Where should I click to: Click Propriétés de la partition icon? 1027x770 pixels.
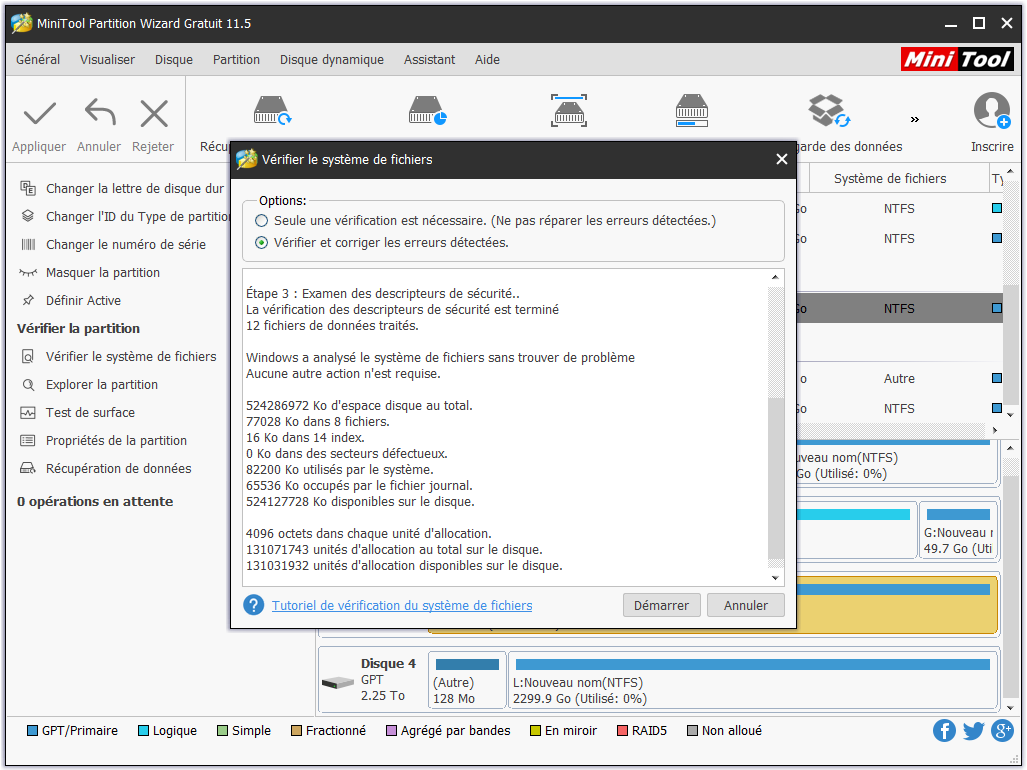pos(28,441)
